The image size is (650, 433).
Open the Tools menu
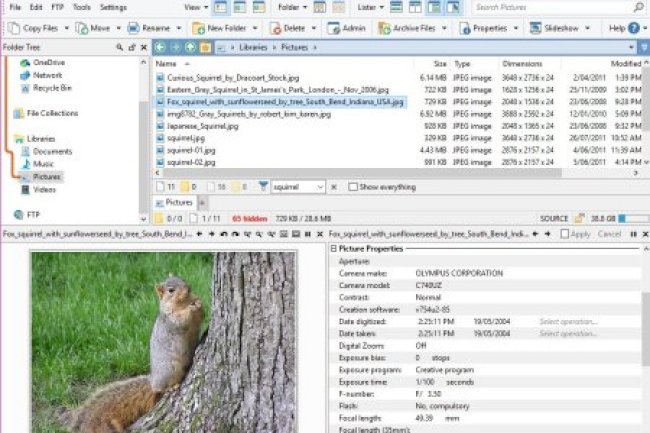(x=82, y=7)
